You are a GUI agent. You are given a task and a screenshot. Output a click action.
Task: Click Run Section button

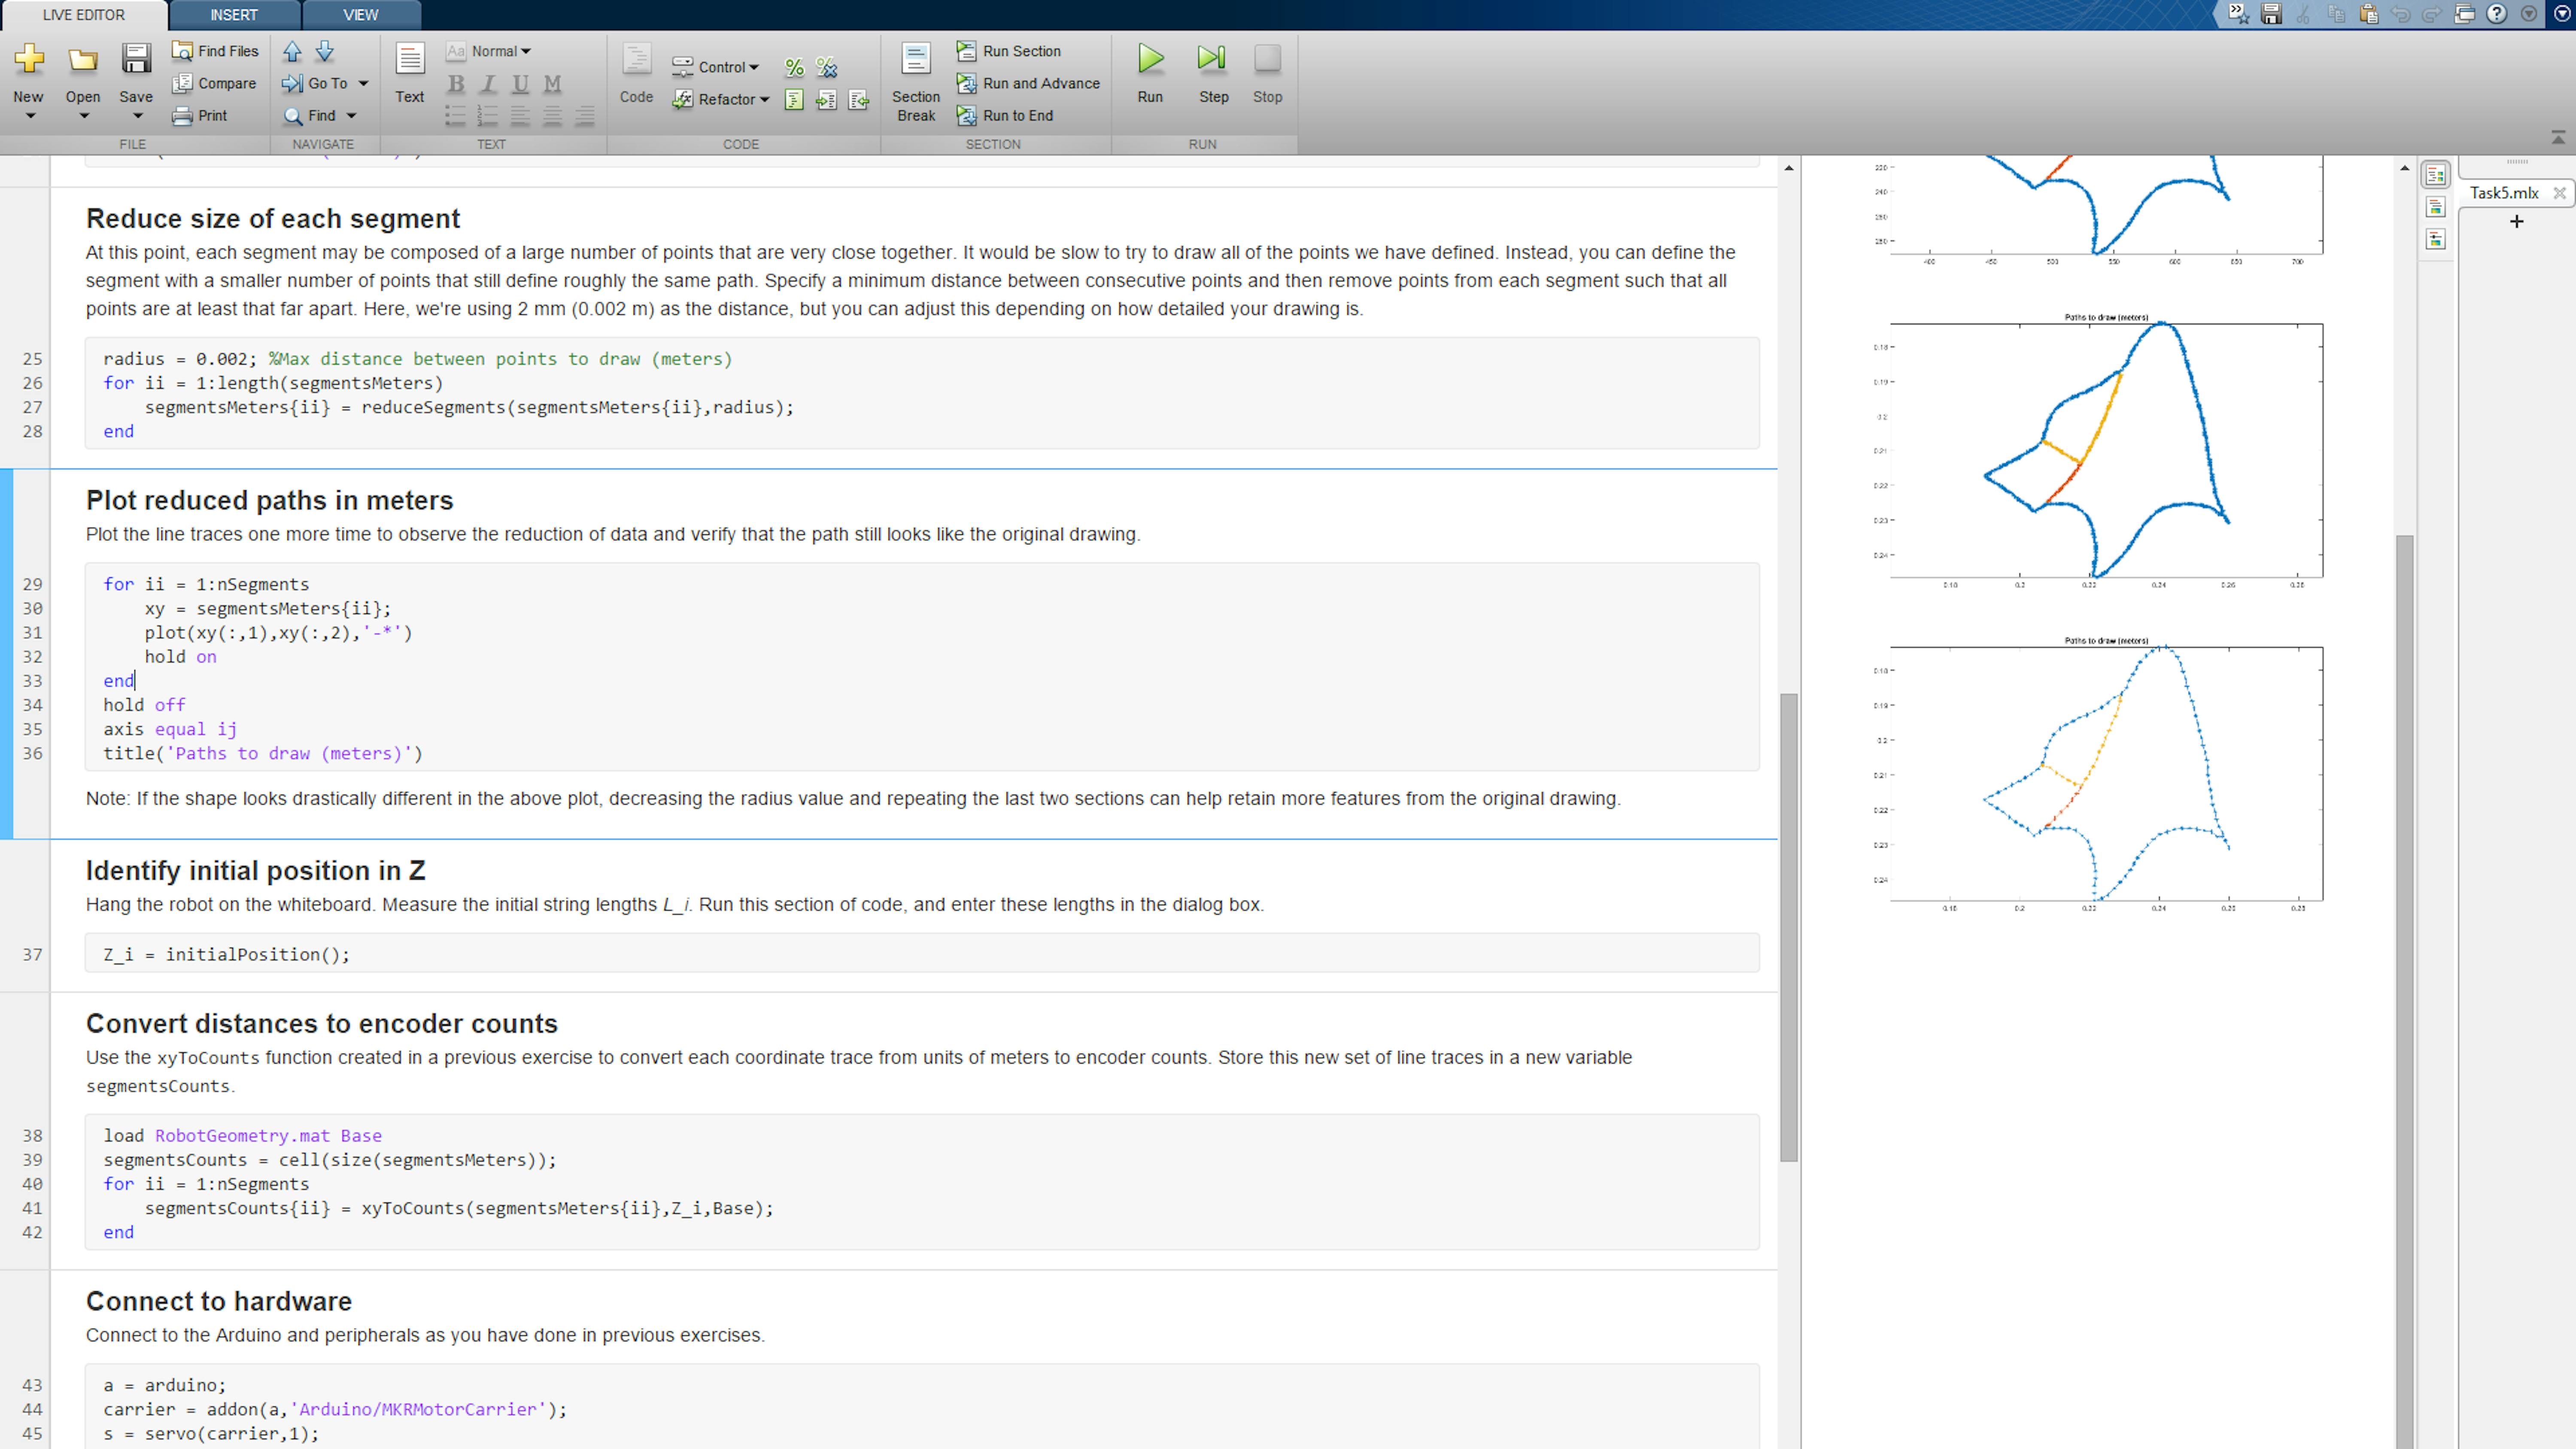point(1009,51)
